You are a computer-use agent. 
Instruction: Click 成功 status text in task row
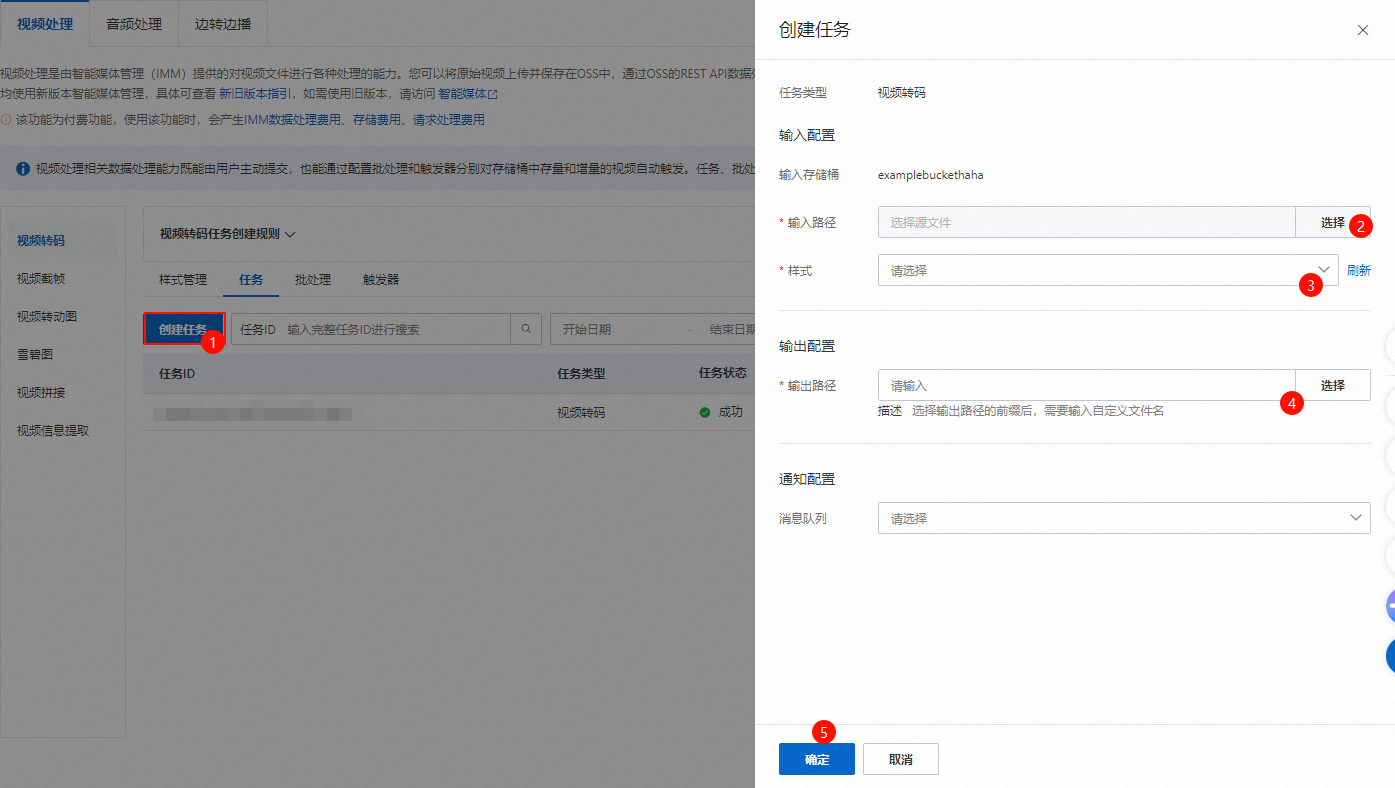[731, 412]
